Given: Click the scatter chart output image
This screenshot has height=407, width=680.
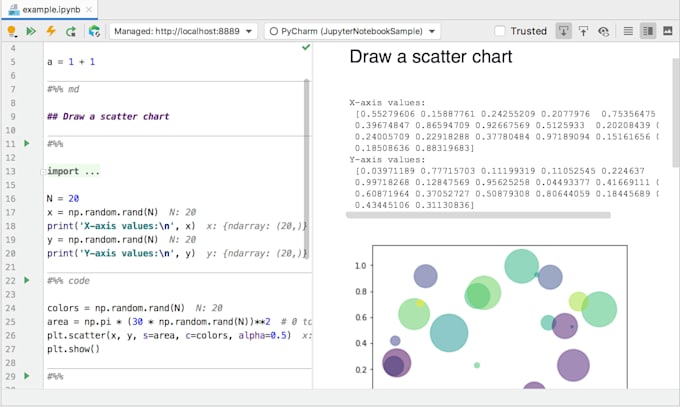Looking at the screenshot, I should pos(491,317).
